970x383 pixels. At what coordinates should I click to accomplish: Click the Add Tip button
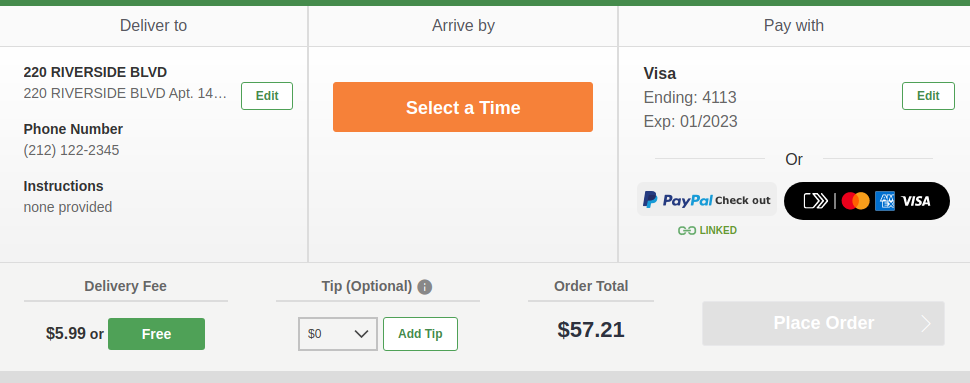[420, 334]
